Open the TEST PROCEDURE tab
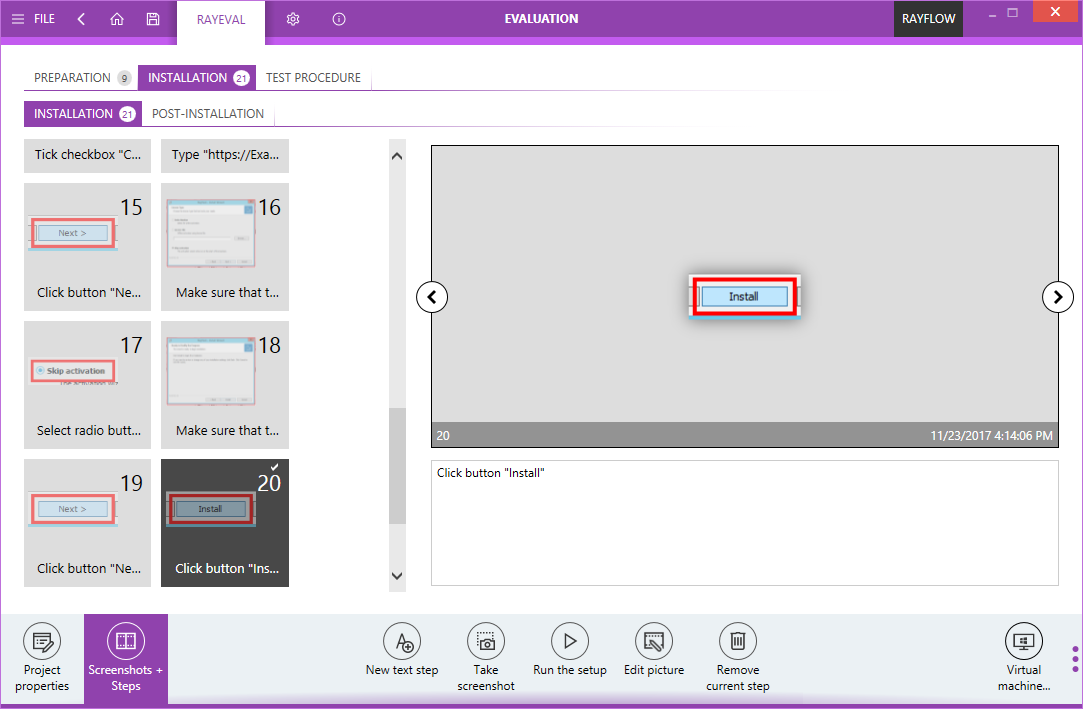 (x=314, y=77)
